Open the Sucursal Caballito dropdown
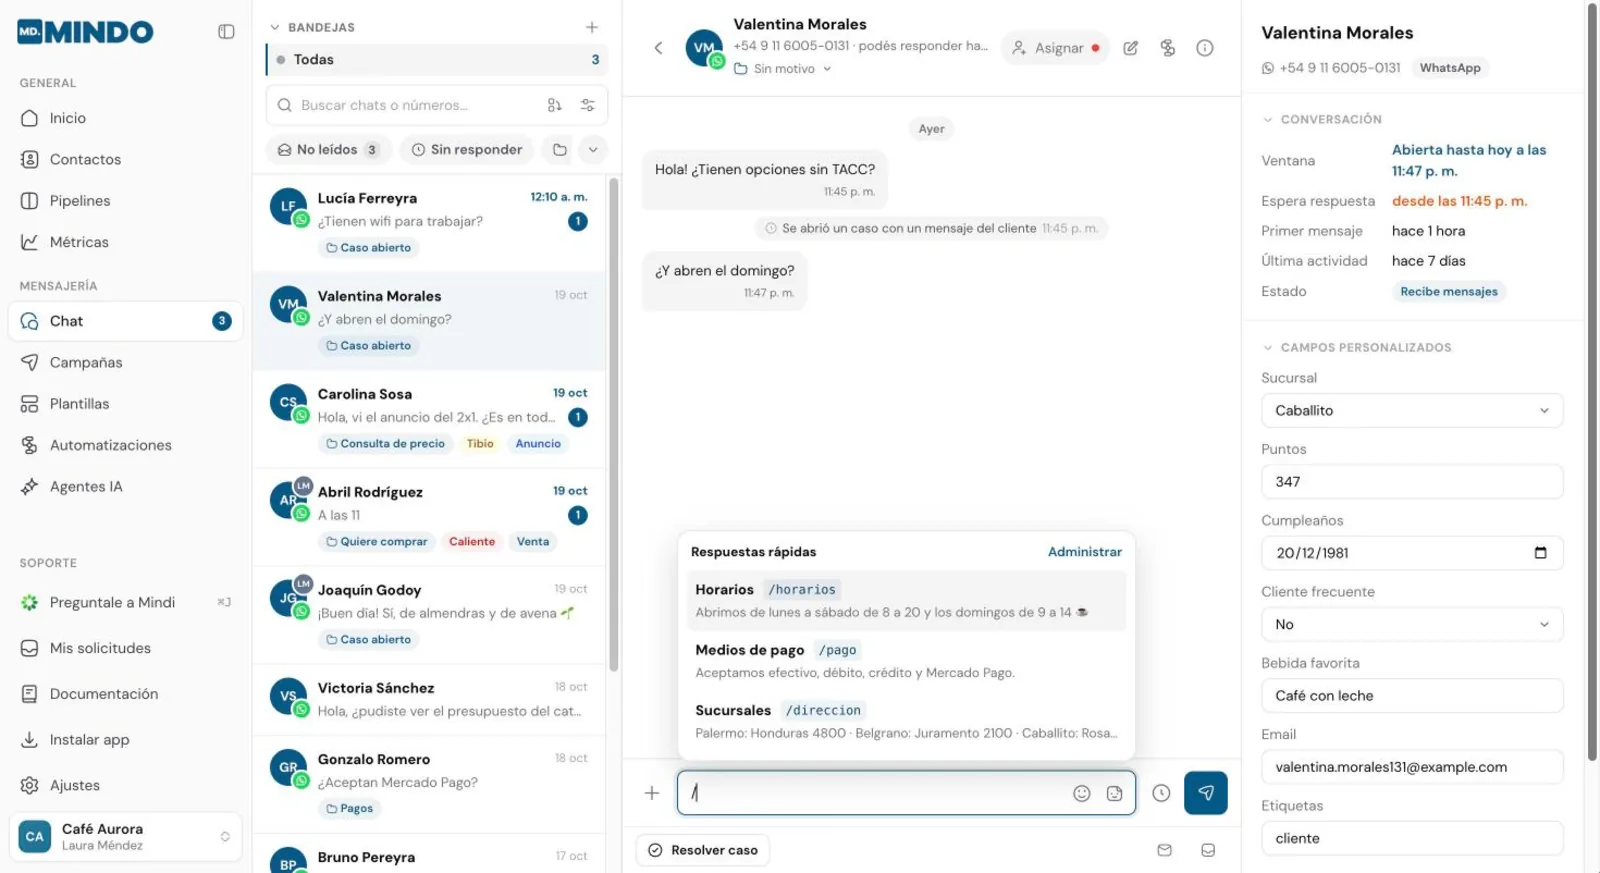Image resolution: width=1600 pixels, height=873 pixels. click(1412, 411)
